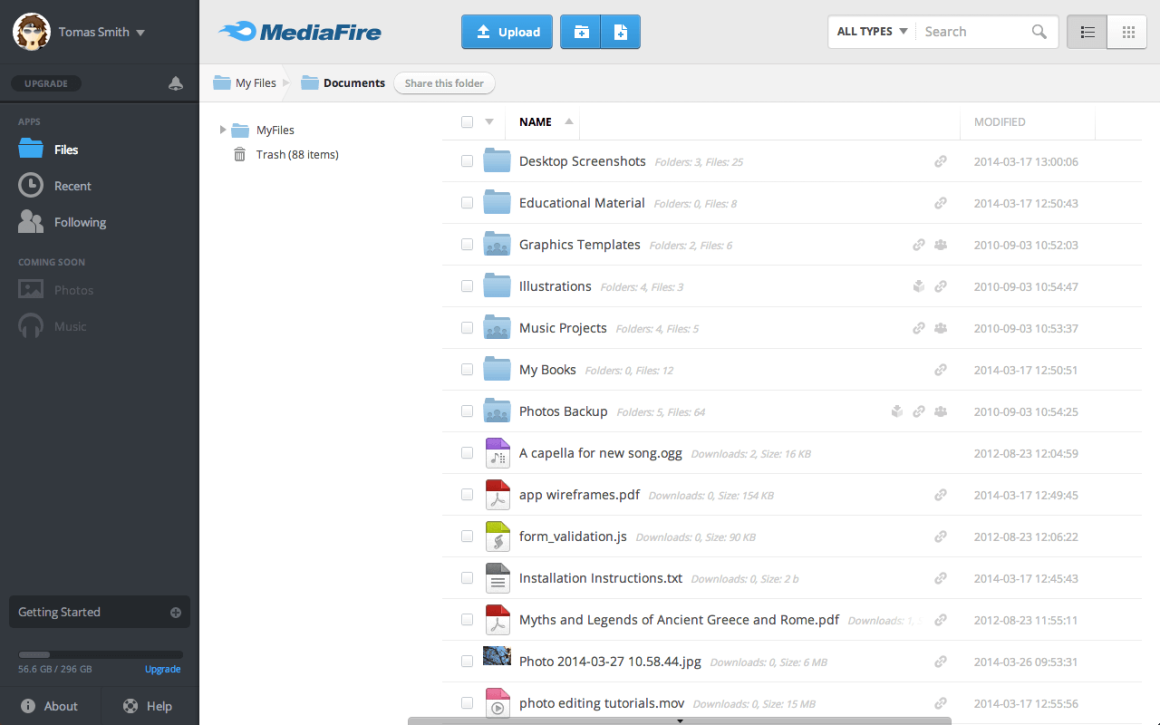Check the checkbox next to My Books
This screenshot has width=1160, height=725.
pos(466,369)
